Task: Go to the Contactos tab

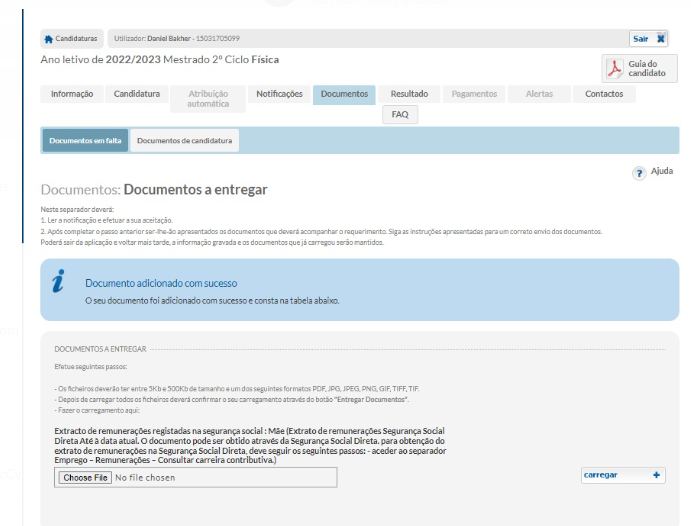Action: coord(604,94)
